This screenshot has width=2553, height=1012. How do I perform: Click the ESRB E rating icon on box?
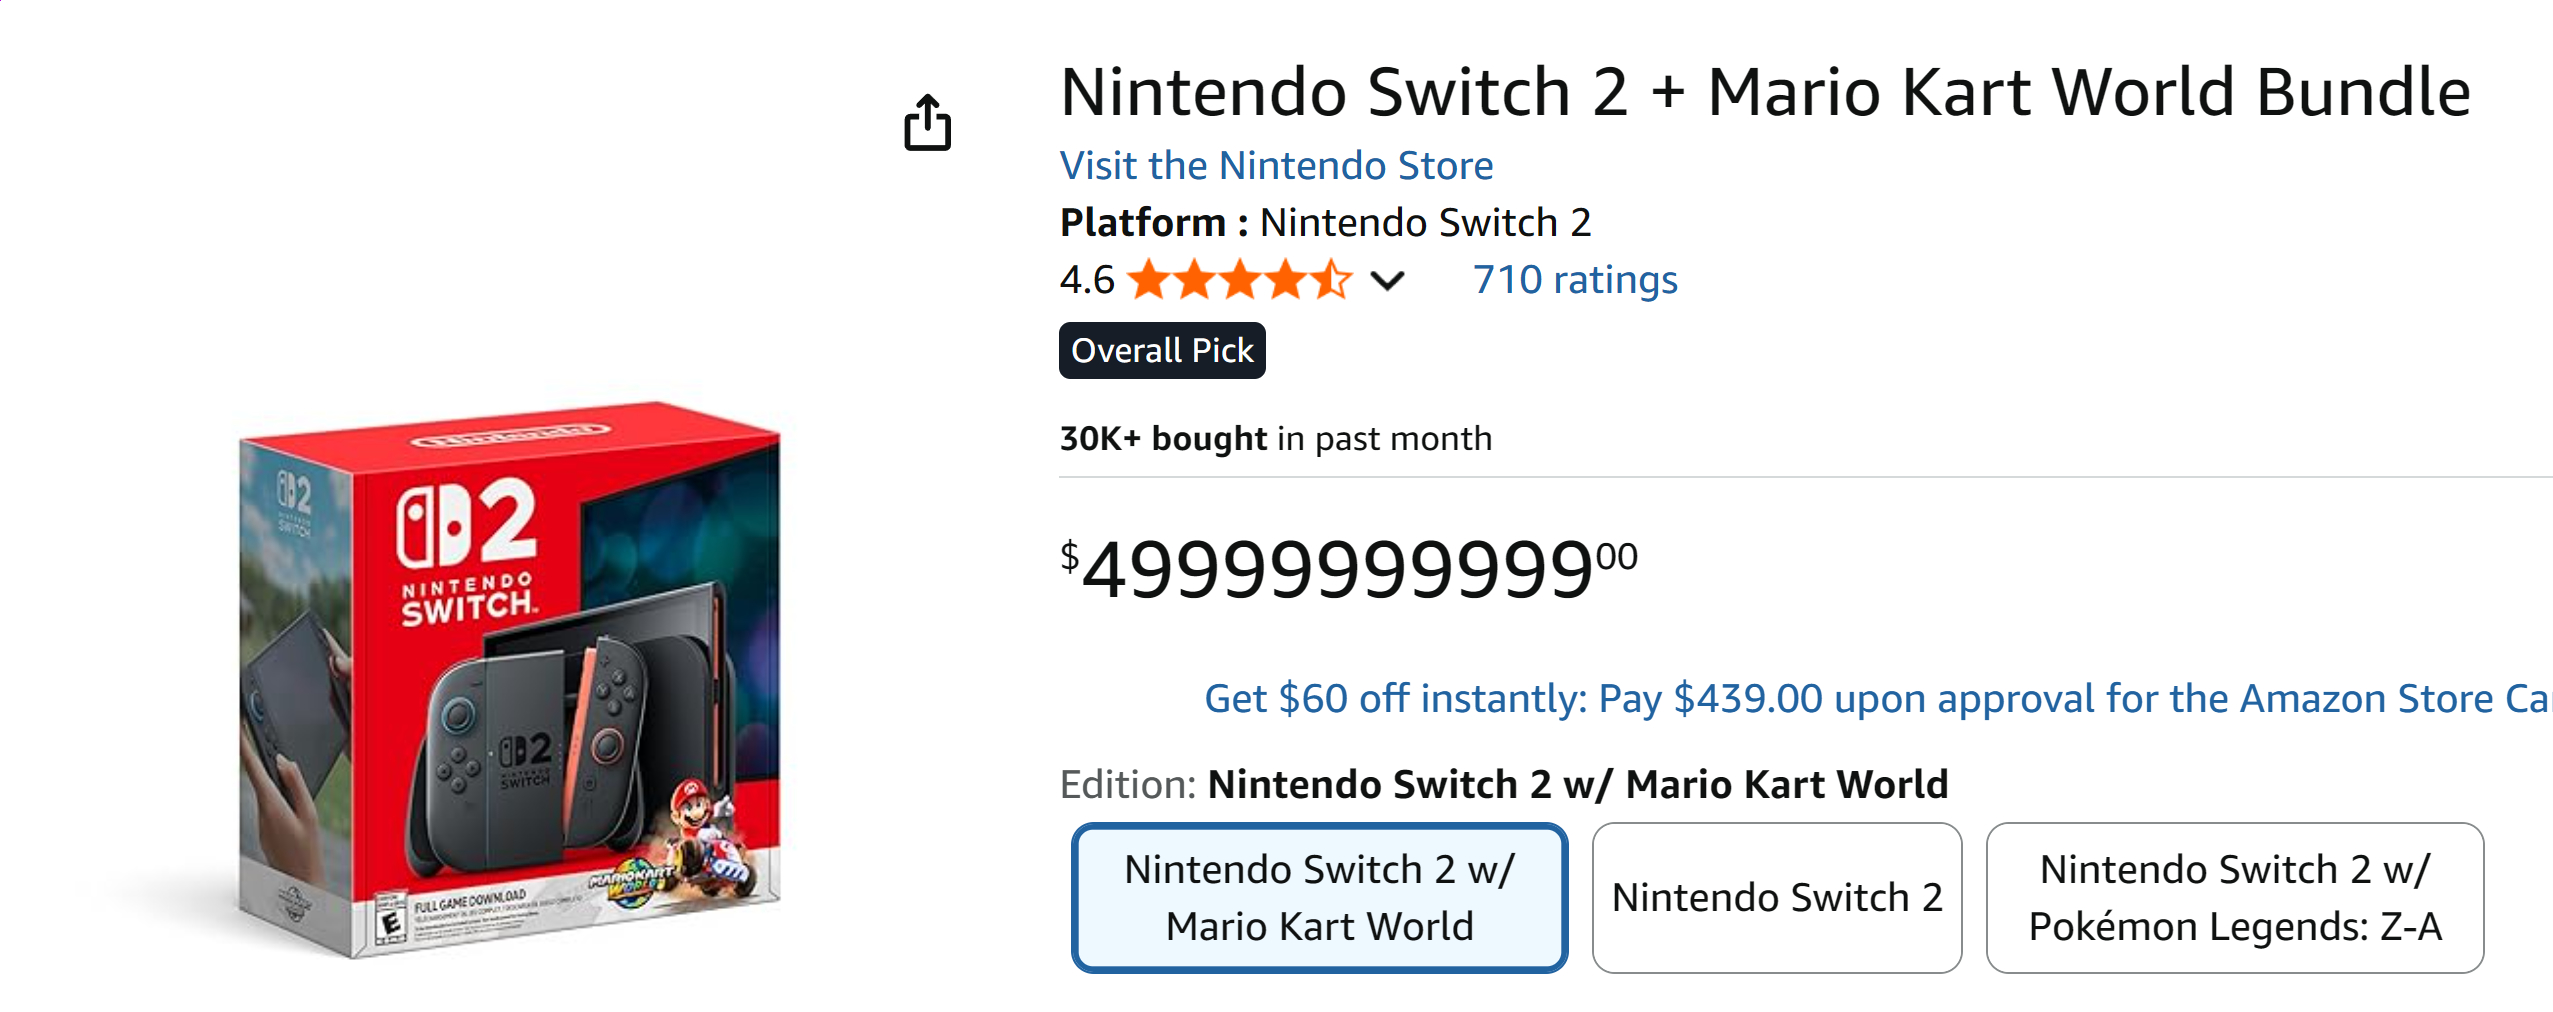[390, 919]
